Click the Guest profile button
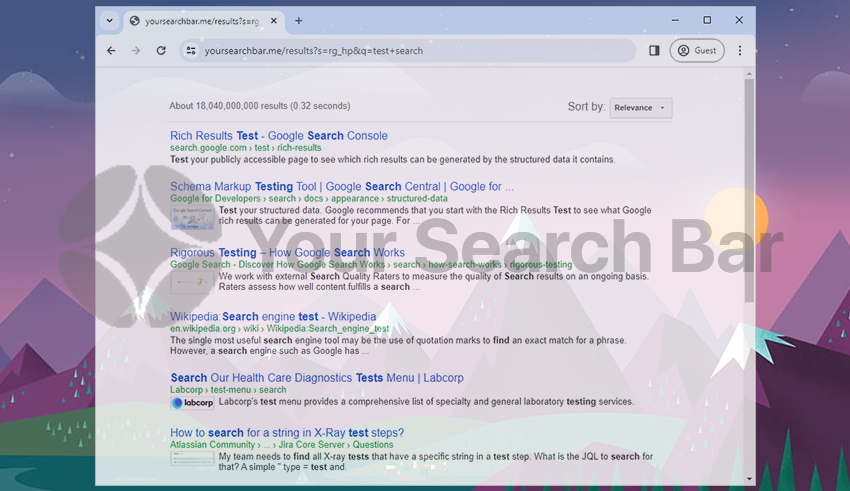Image resolution: width=850 pixels, height=491 pixels. [697, 50]
